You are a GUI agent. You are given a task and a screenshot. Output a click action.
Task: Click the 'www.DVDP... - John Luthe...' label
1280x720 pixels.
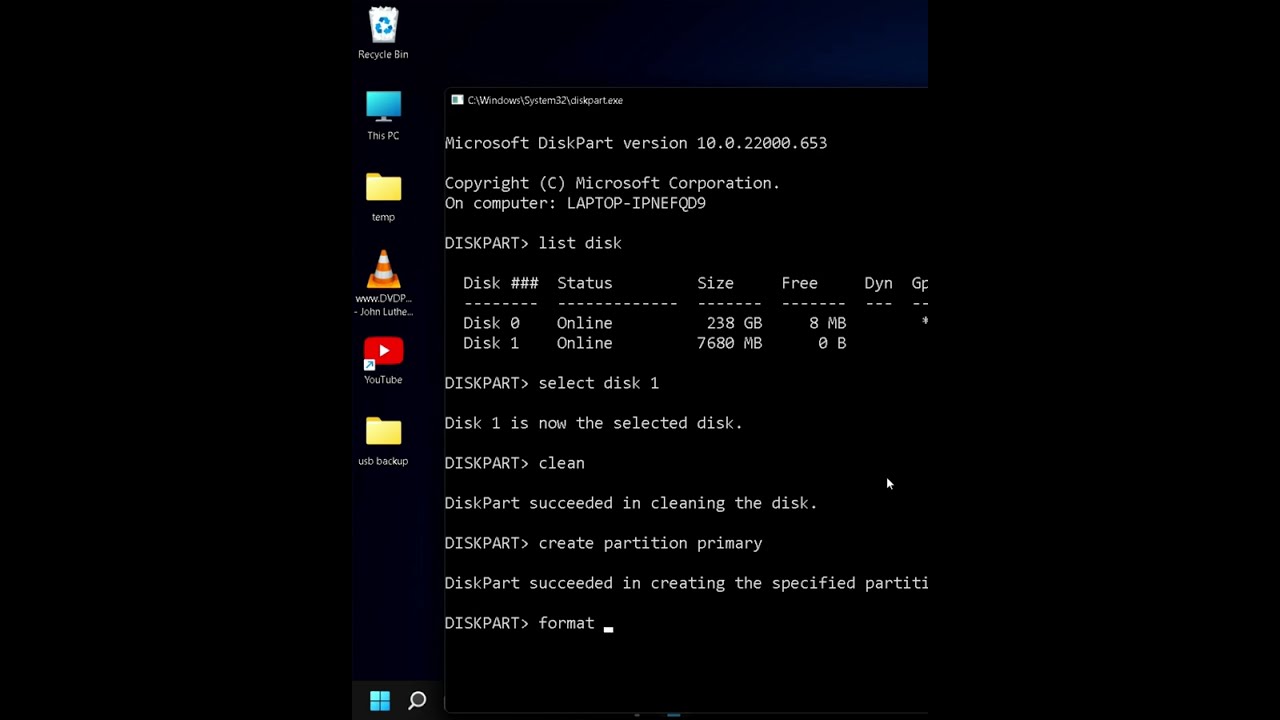(383, 305)
